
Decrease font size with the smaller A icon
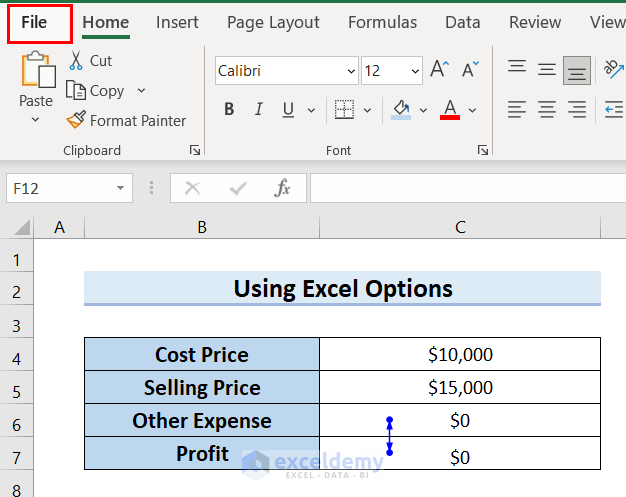469,70
